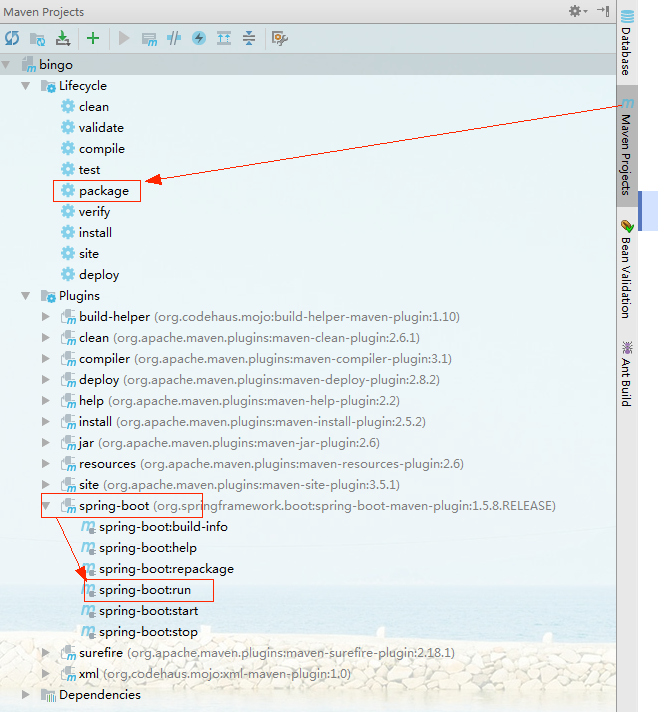
Task: Toggle Offline Mode in Maven toolbar
Action: [174, 38]
